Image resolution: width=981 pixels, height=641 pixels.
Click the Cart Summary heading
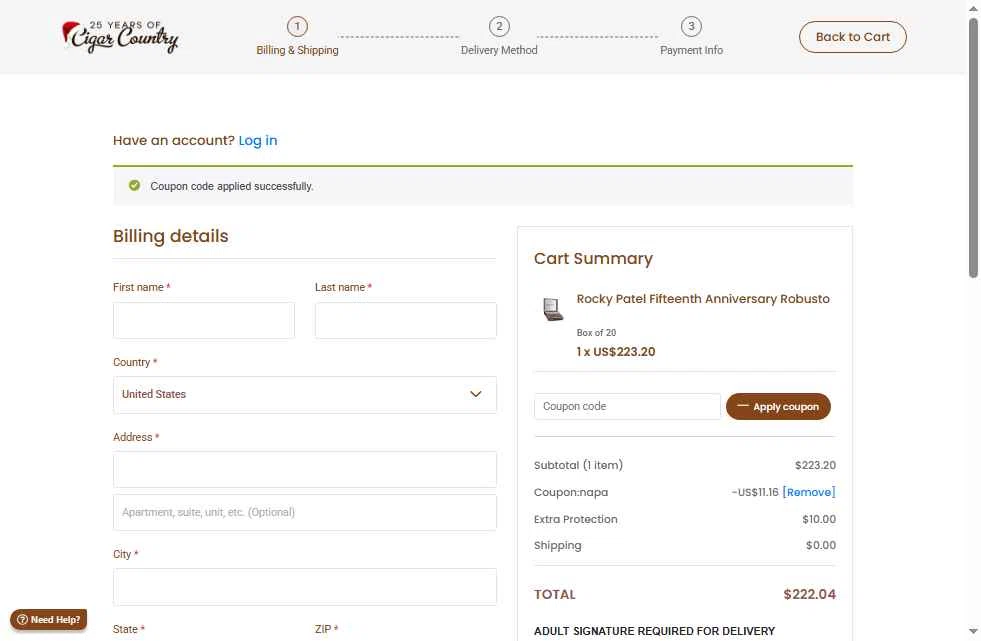click(593, 258)
